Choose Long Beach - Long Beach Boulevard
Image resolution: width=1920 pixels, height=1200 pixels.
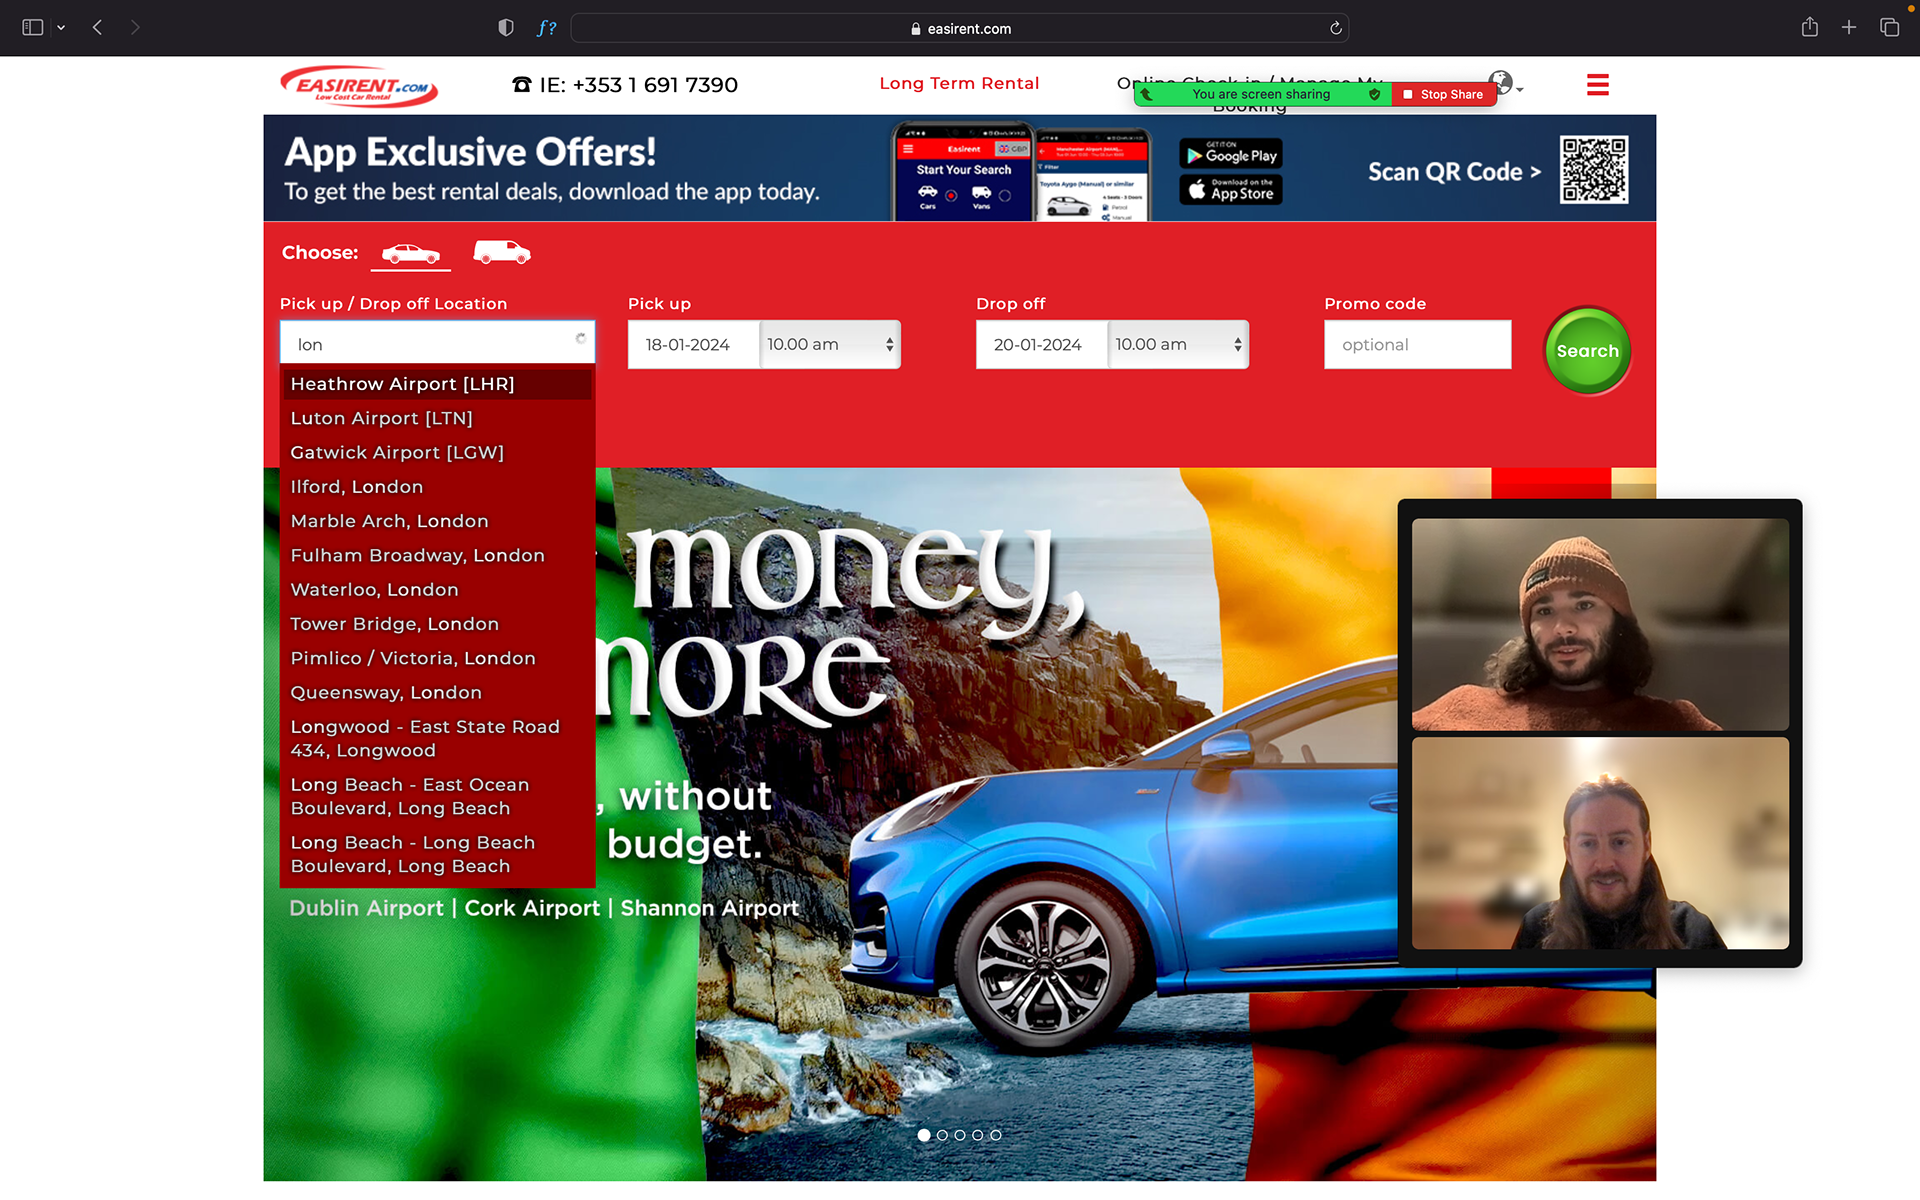pyautogui.click(x=437, y=854)
